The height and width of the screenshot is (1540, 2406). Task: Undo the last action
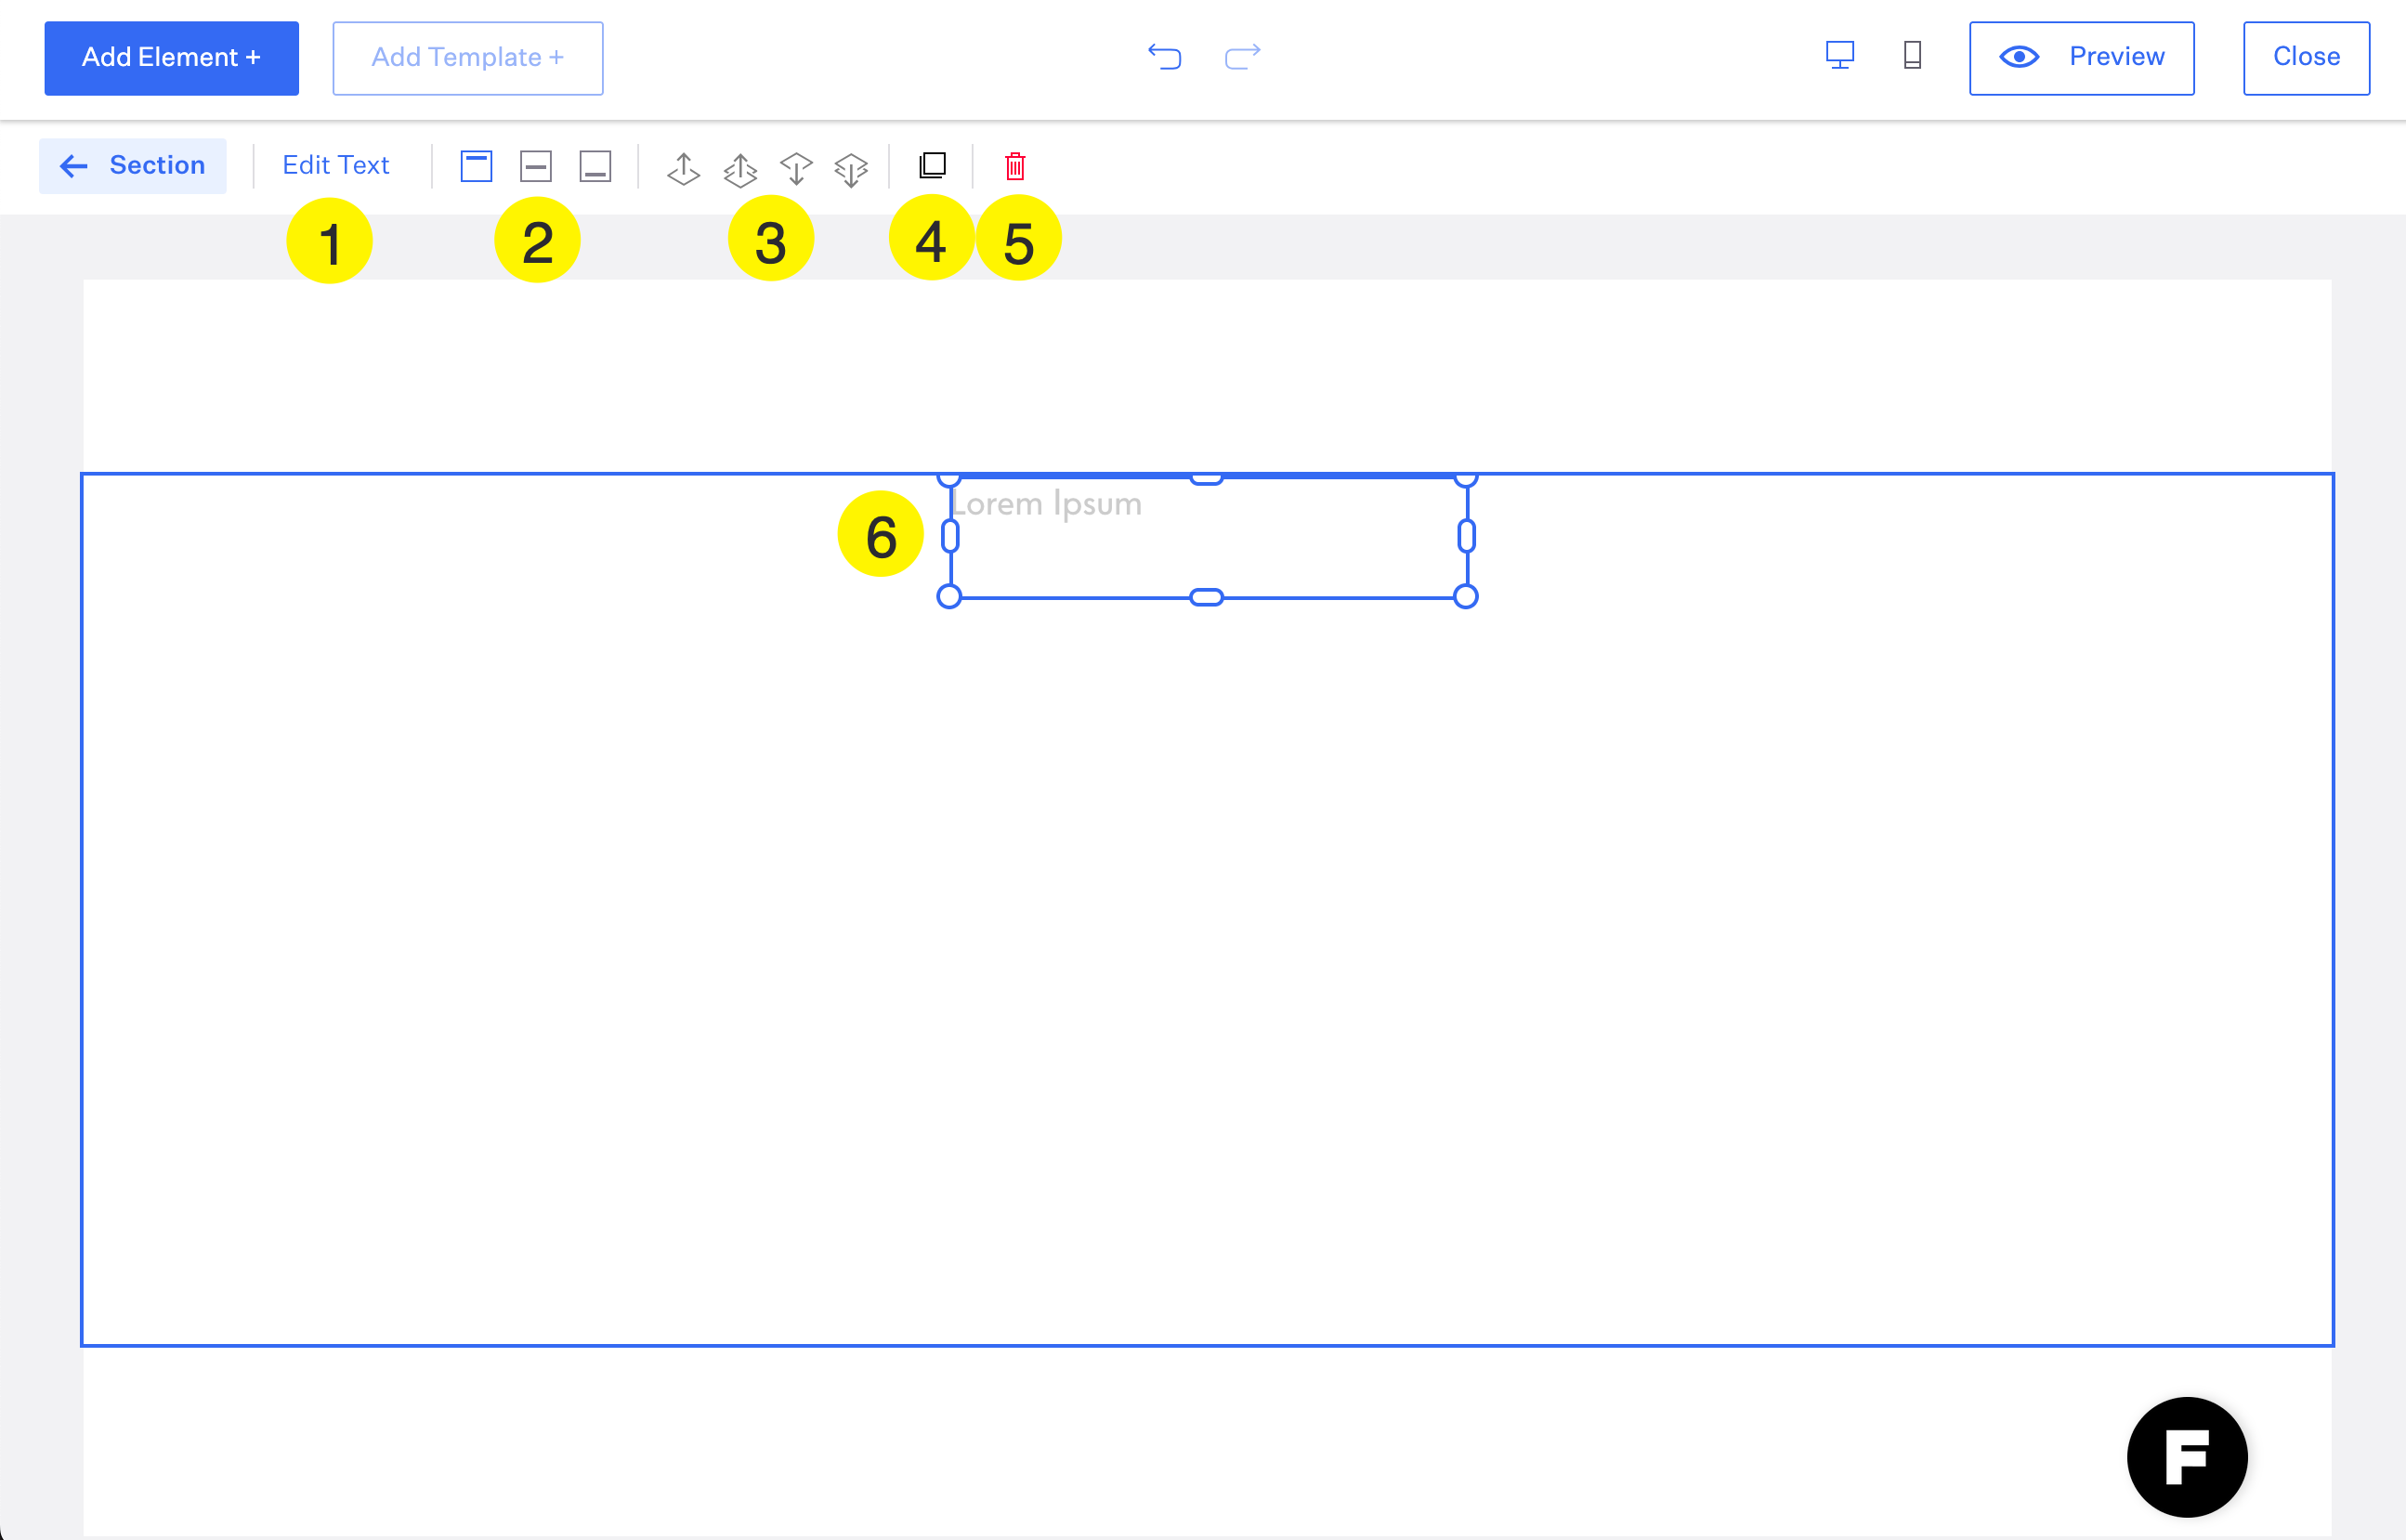[1165, 56]
